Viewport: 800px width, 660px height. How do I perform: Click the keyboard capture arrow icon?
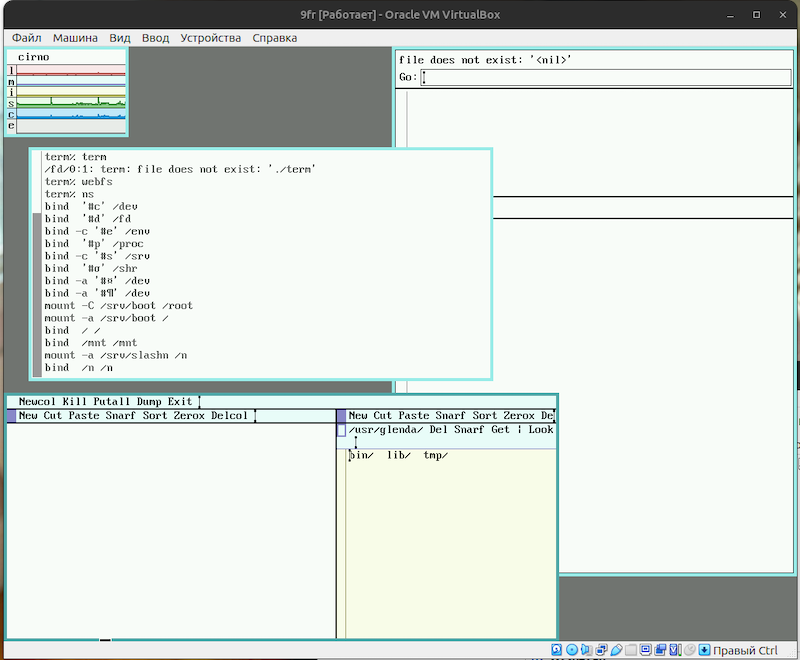point(704,650)
